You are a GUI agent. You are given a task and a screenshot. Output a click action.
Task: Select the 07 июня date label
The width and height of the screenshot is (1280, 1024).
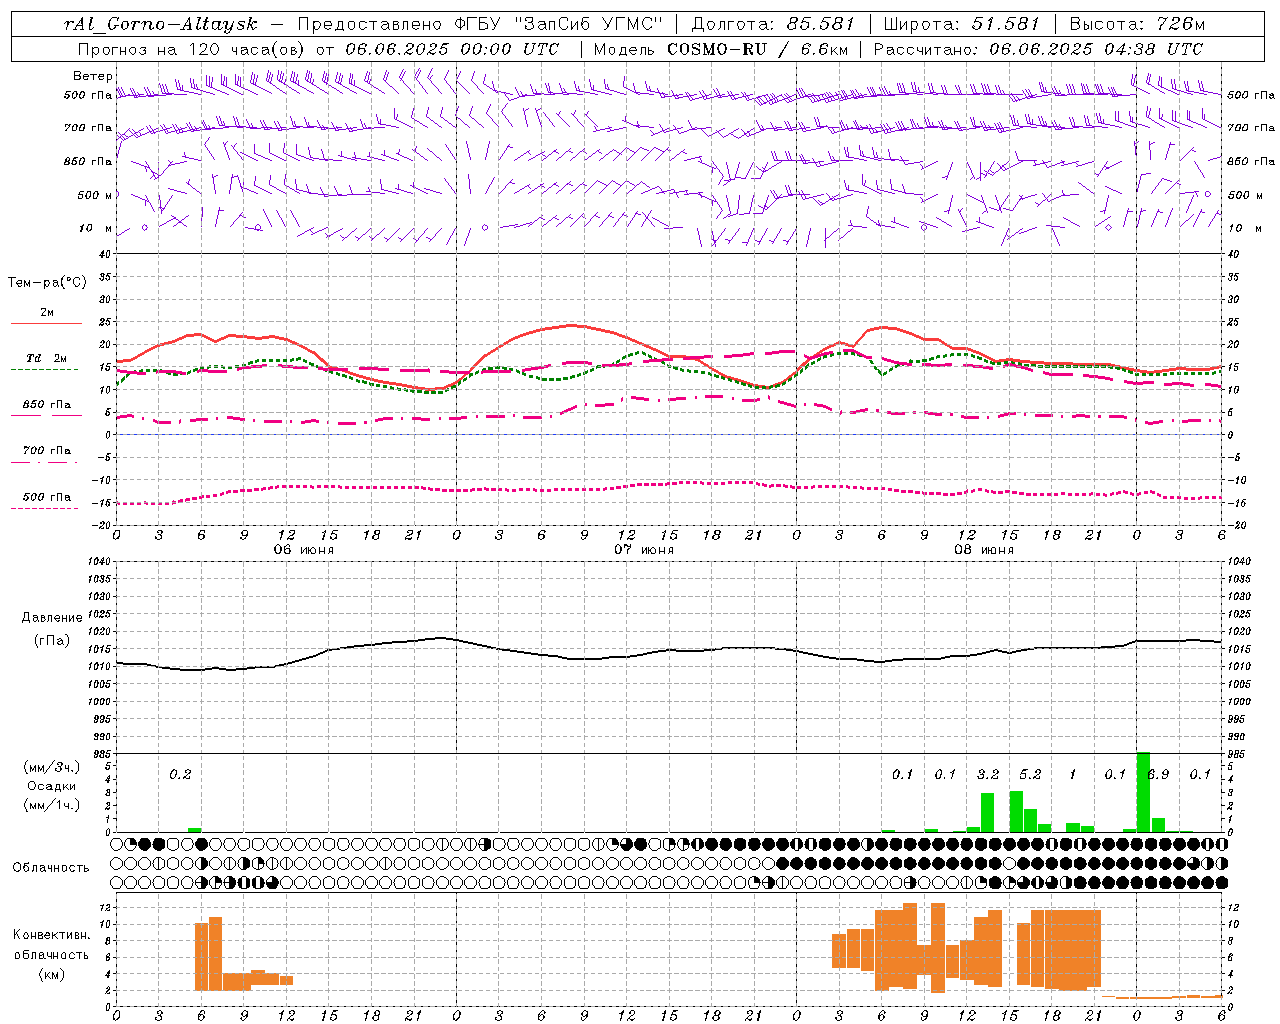(x=644, y=550)
